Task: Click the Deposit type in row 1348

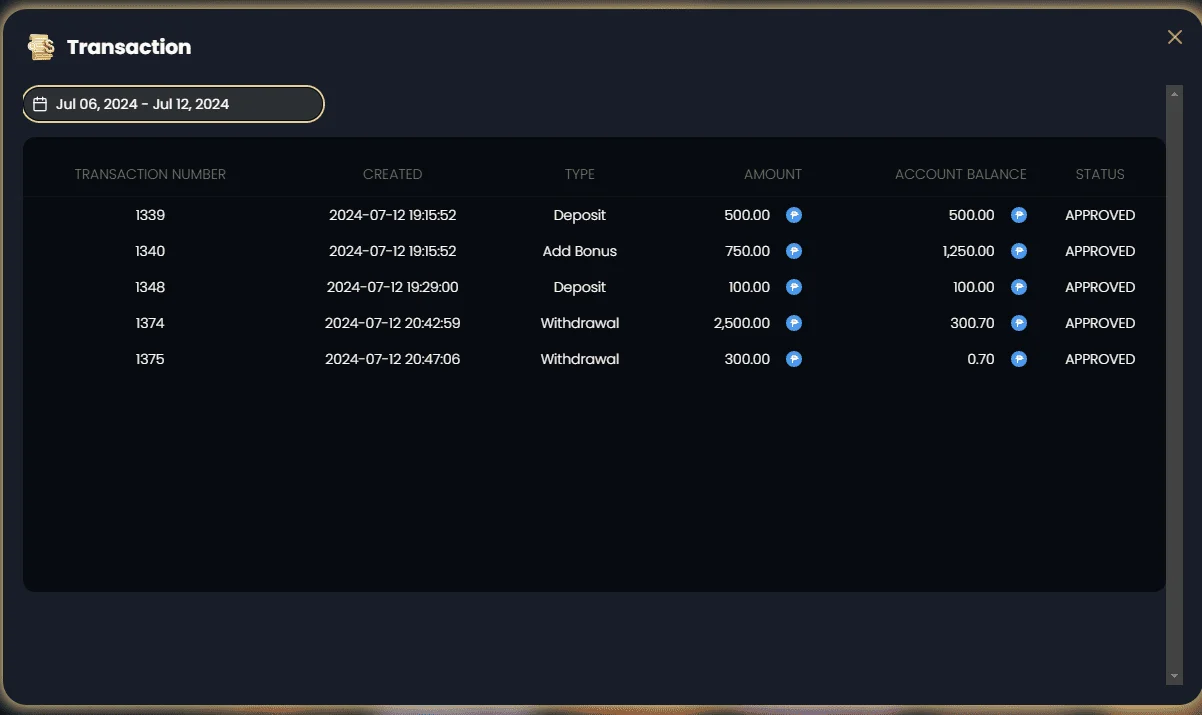Action: (x=580, y=287)
